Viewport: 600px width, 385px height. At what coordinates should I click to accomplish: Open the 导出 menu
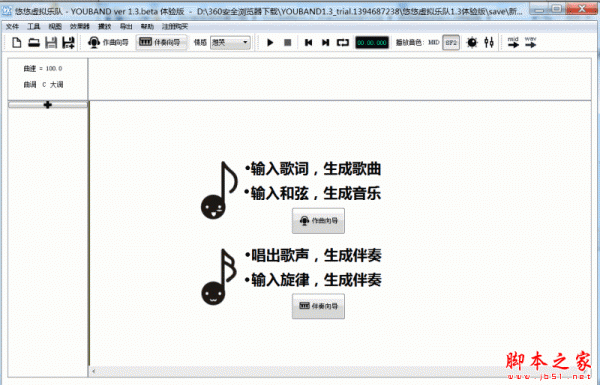[x=126, y=26]
